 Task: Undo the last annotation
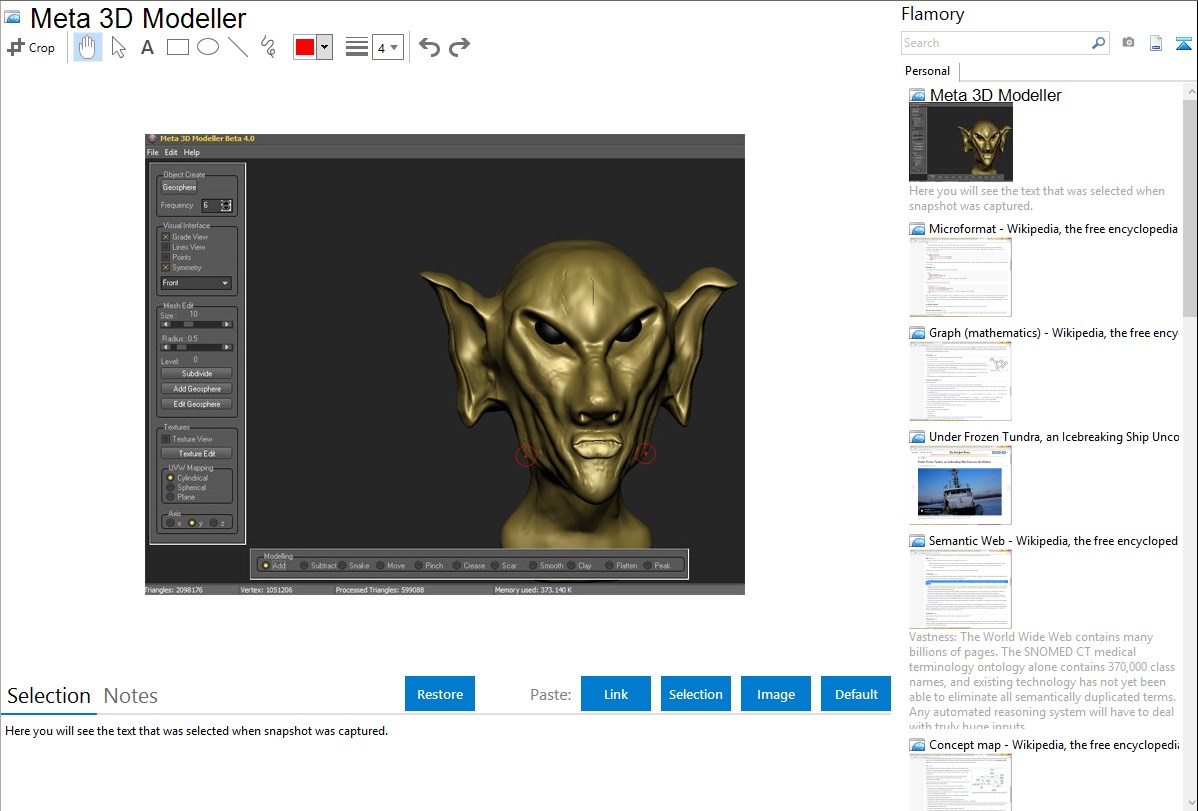tap(429, 47)
